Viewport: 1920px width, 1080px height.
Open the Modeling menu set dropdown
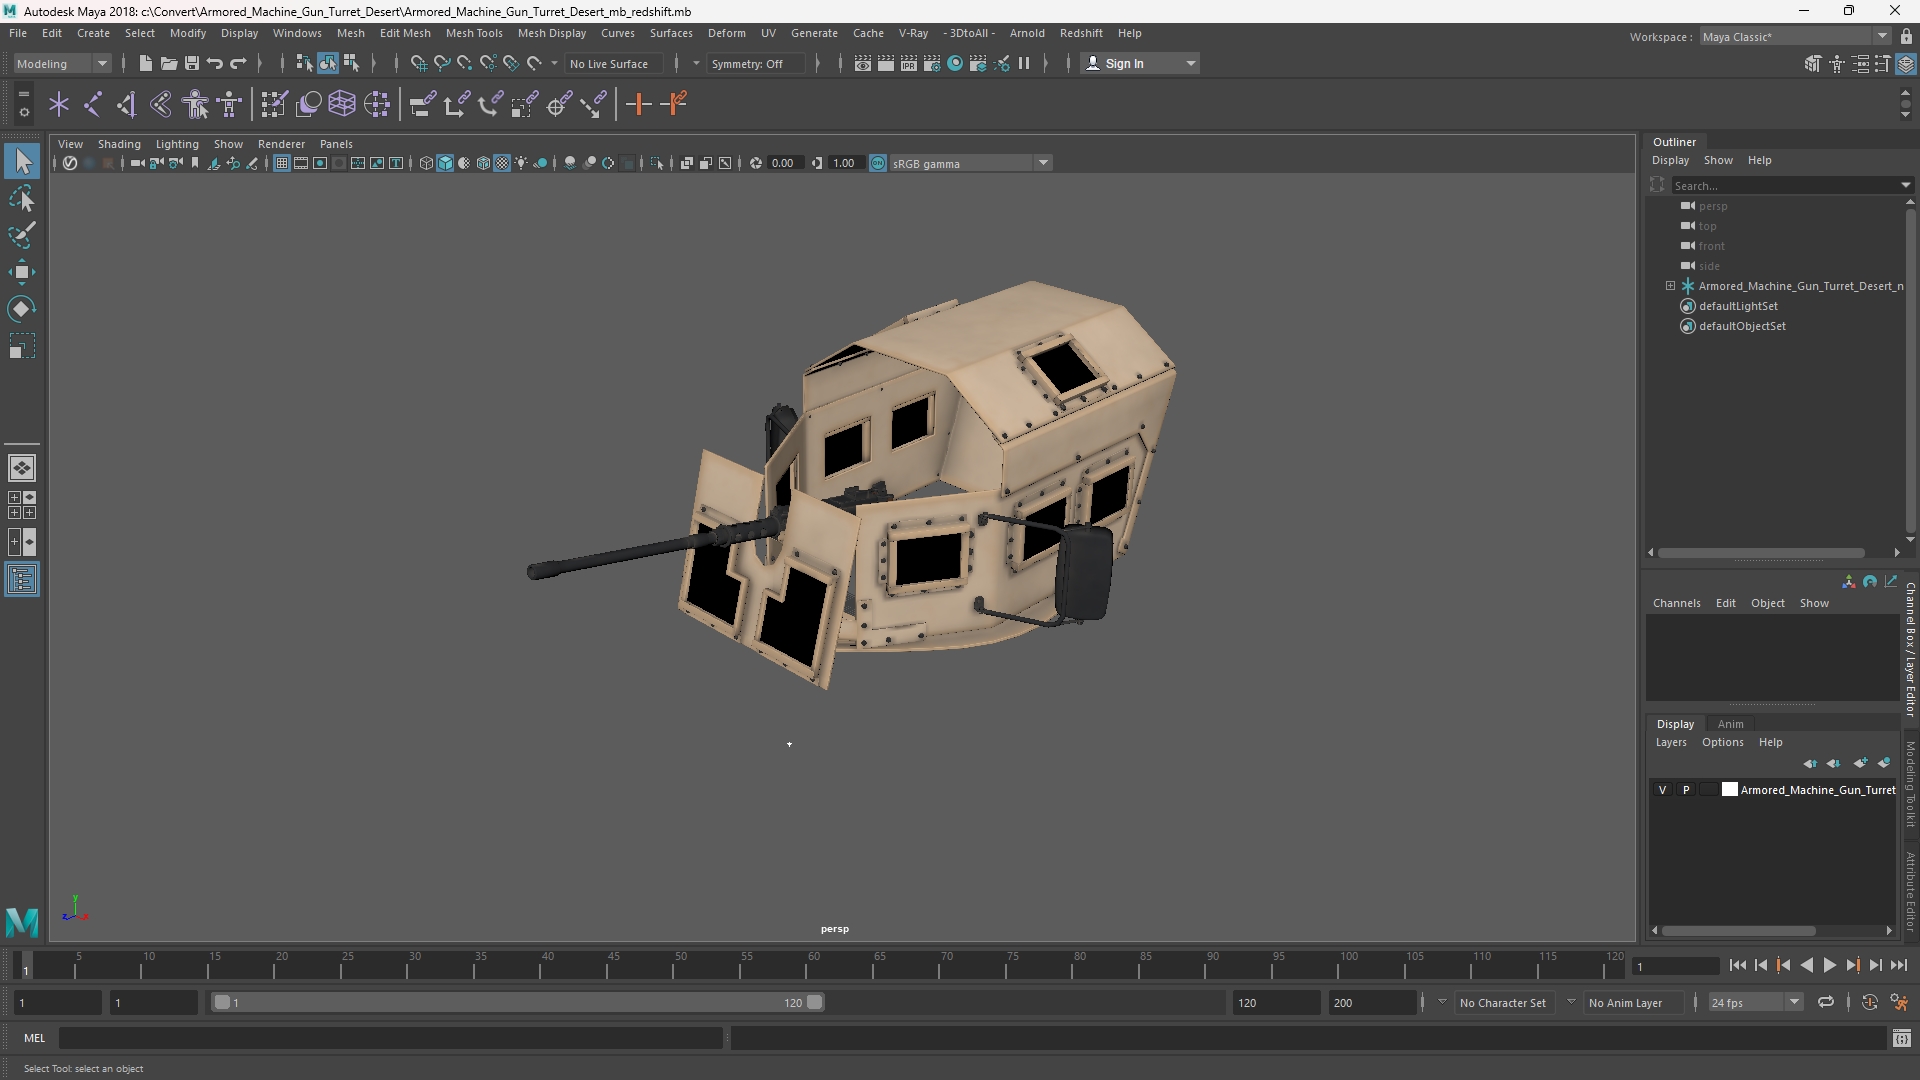62,63
